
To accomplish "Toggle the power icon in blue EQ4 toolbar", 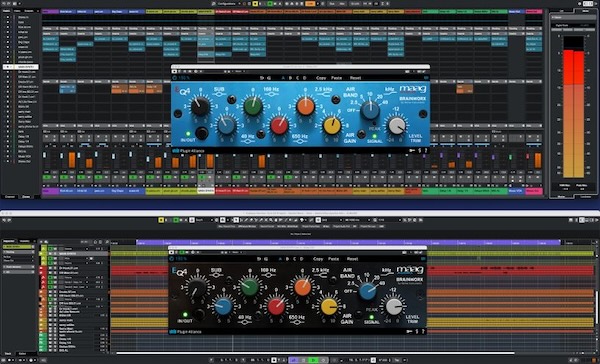I will pyautogui.click(x=174, y=78).
